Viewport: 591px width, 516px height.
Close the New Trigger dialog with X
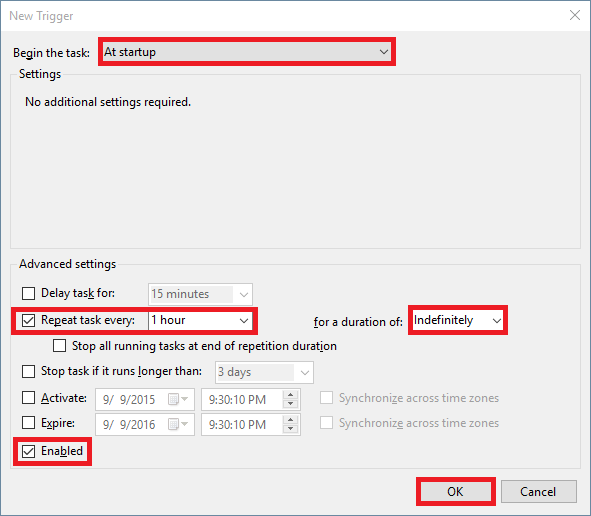[x=574, y=15]
